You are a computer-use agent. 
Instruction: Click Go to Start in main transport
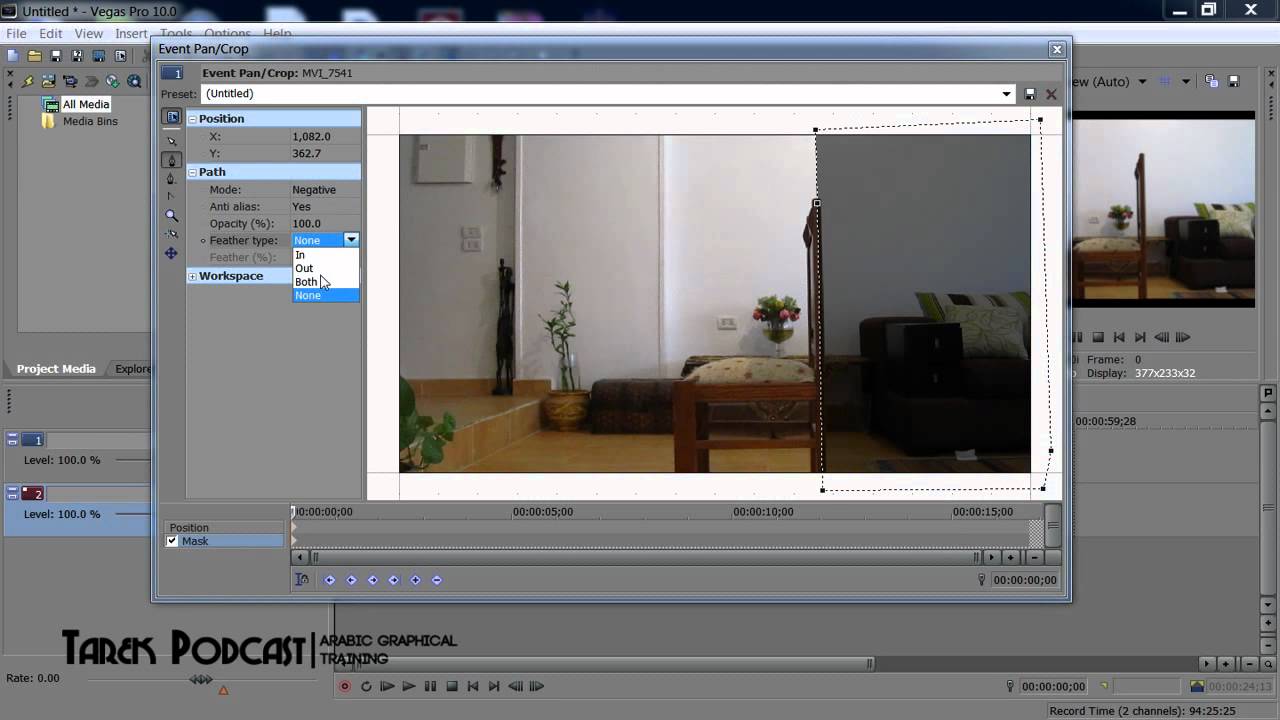[473, 686]
